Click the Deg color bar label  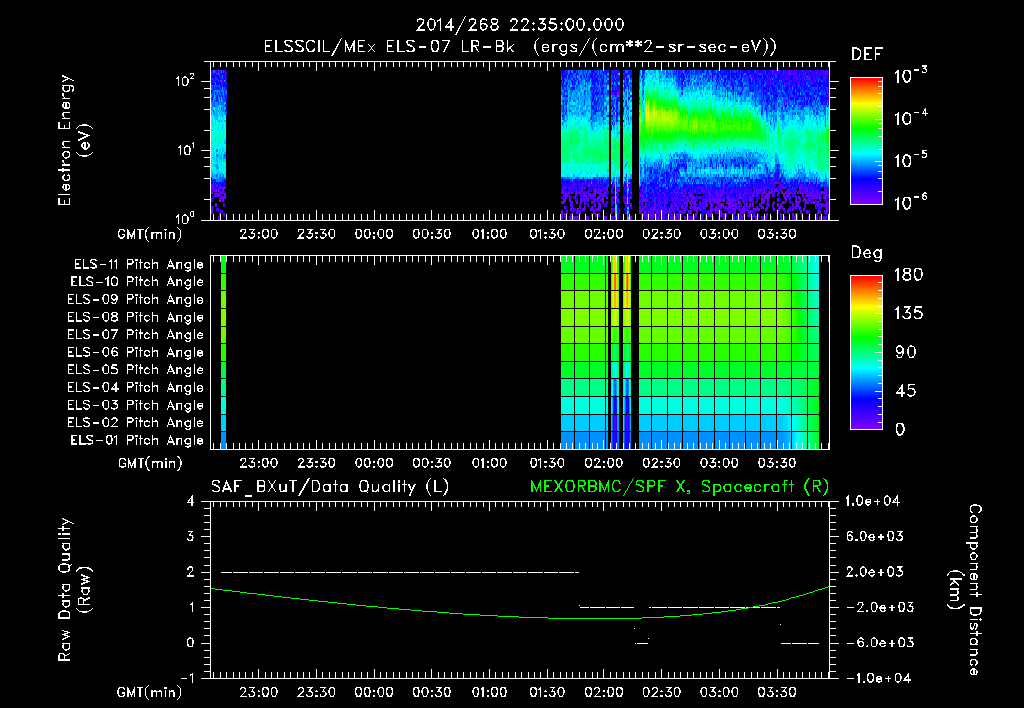[867, 253]
